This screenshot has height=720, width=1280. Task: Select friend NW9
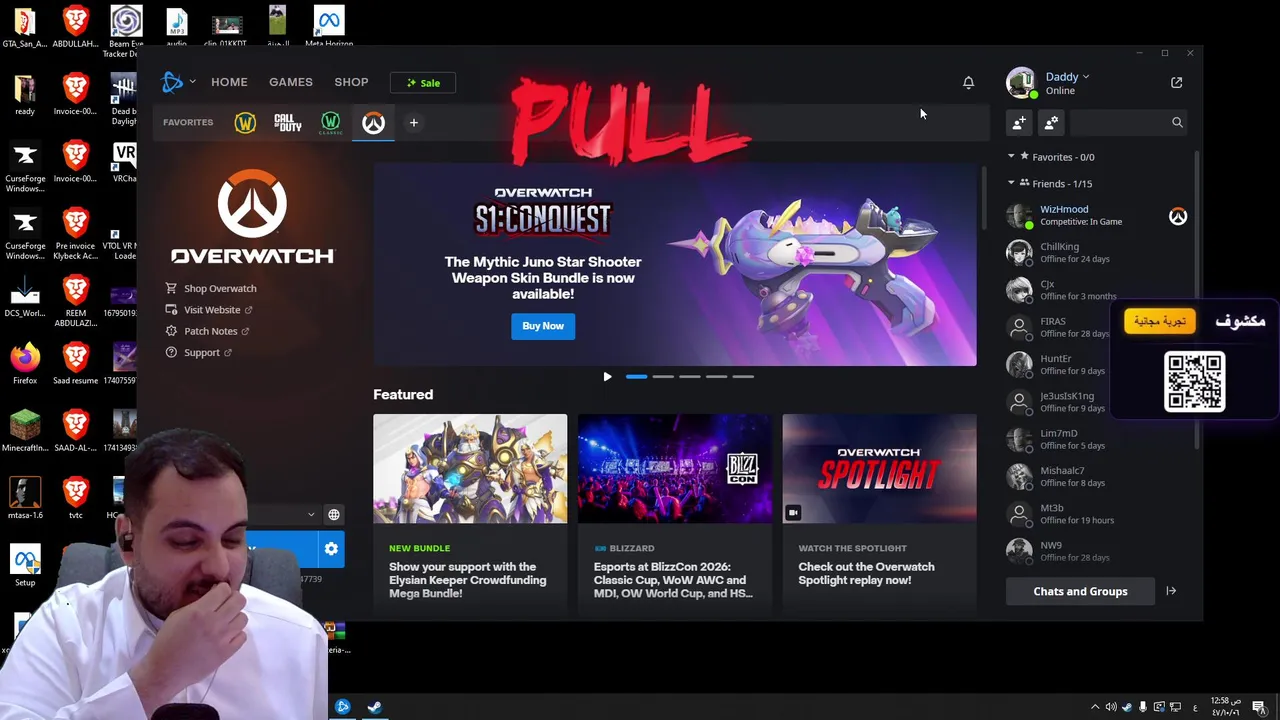click(1098, 551)
